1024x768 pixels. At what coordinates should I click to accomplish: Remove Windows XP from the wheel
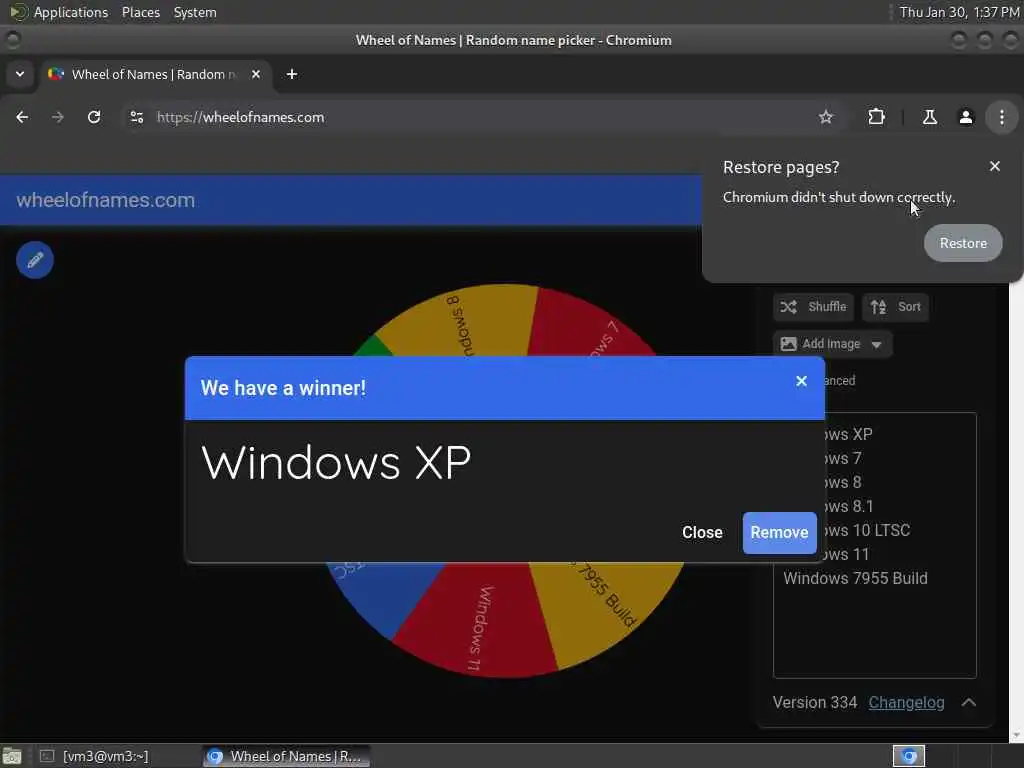coord(779,533)
